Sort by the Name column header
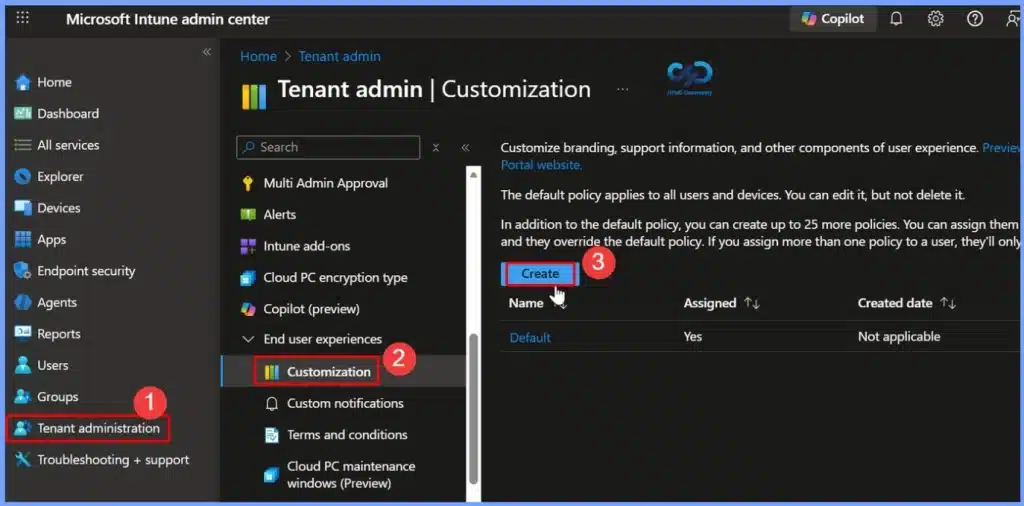 (x=526, y=303)
